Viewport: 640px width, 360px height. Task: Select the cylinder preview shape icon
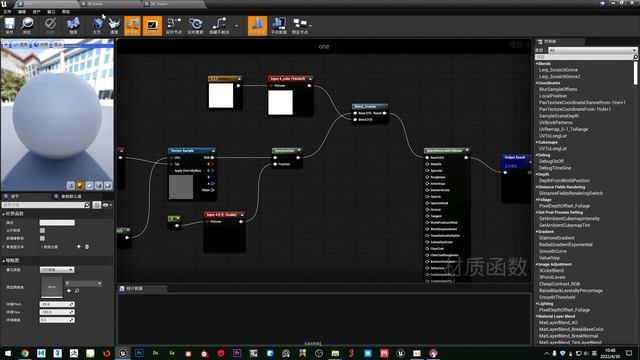pos(71,186)
